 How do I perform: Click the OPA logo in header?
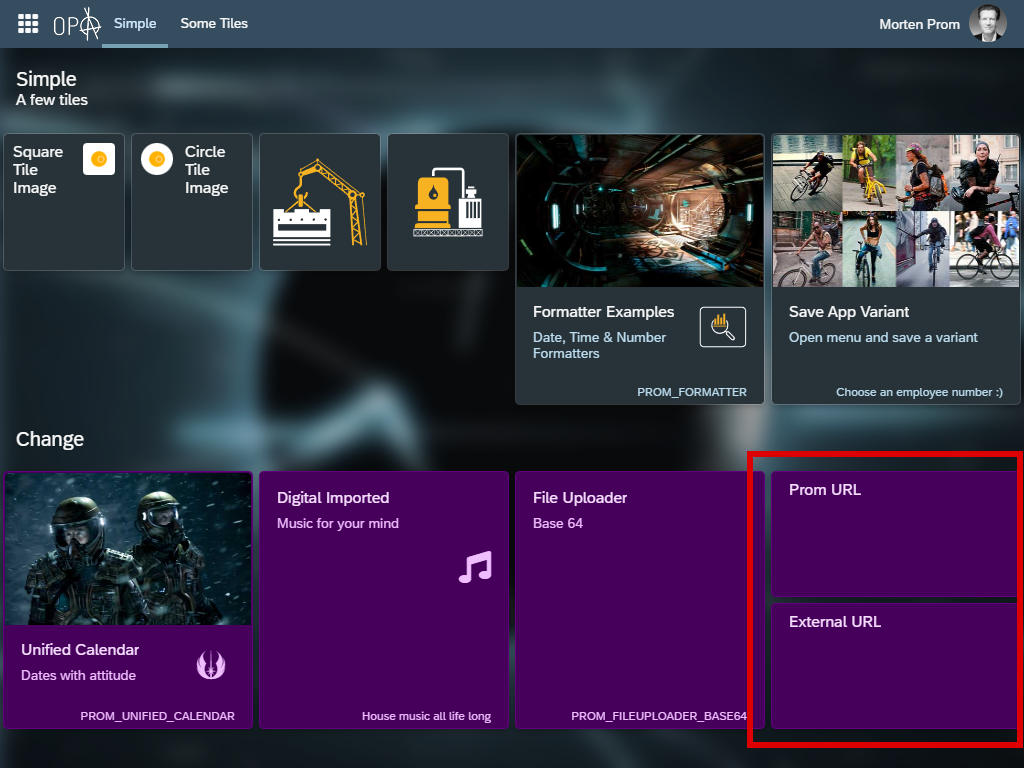pyautogui.click(x=77, y=24)
